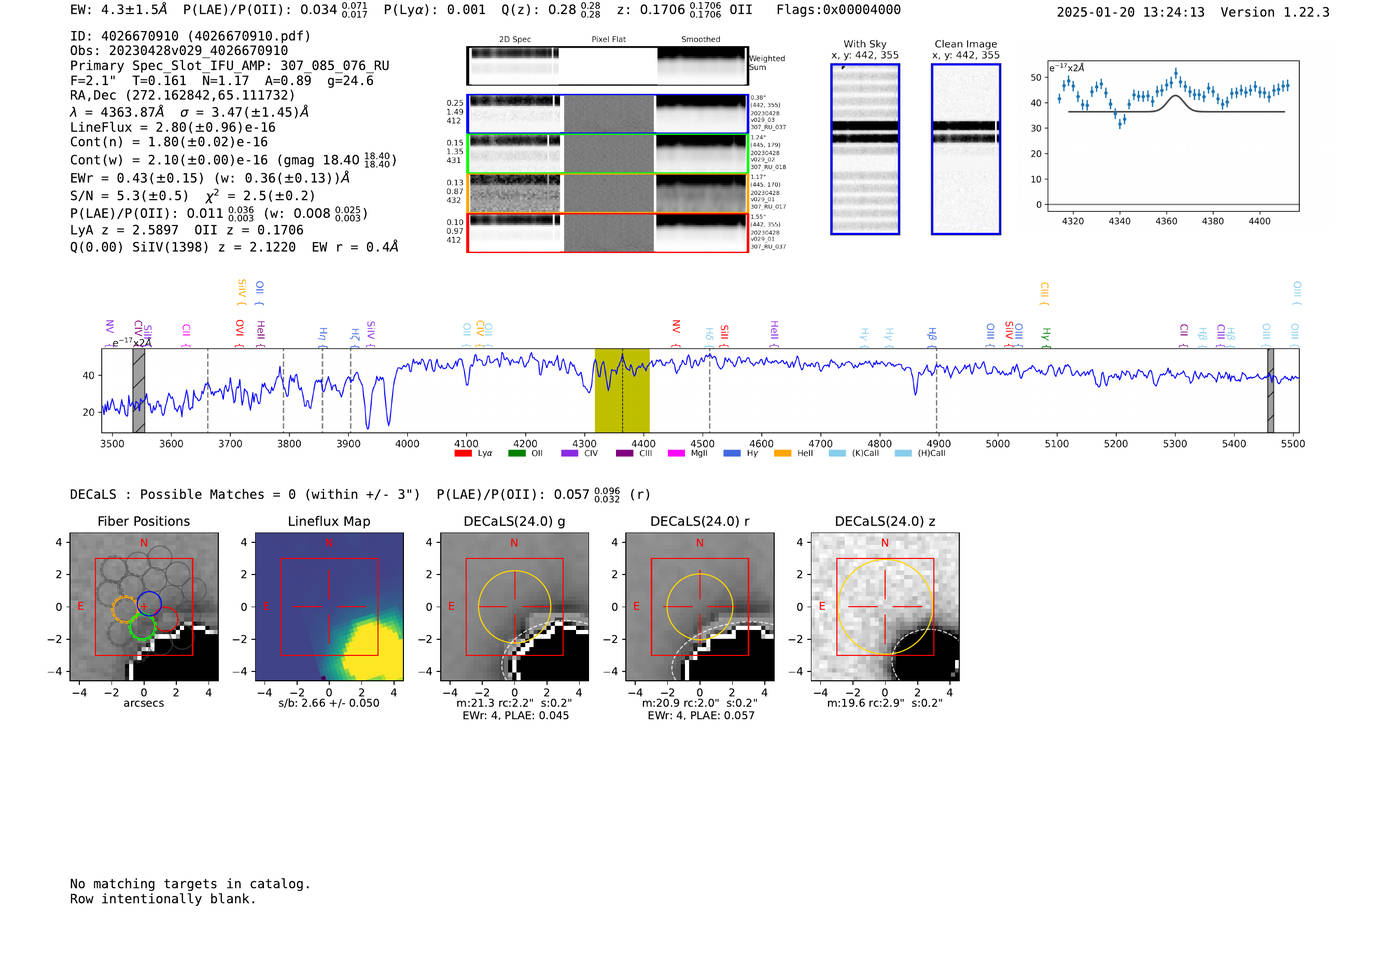The image size is (1400, 953).
Task: Click the 2025-01-20 13:24:13 timestamp
Action: pyautogui.click(x=1130, y=13)
